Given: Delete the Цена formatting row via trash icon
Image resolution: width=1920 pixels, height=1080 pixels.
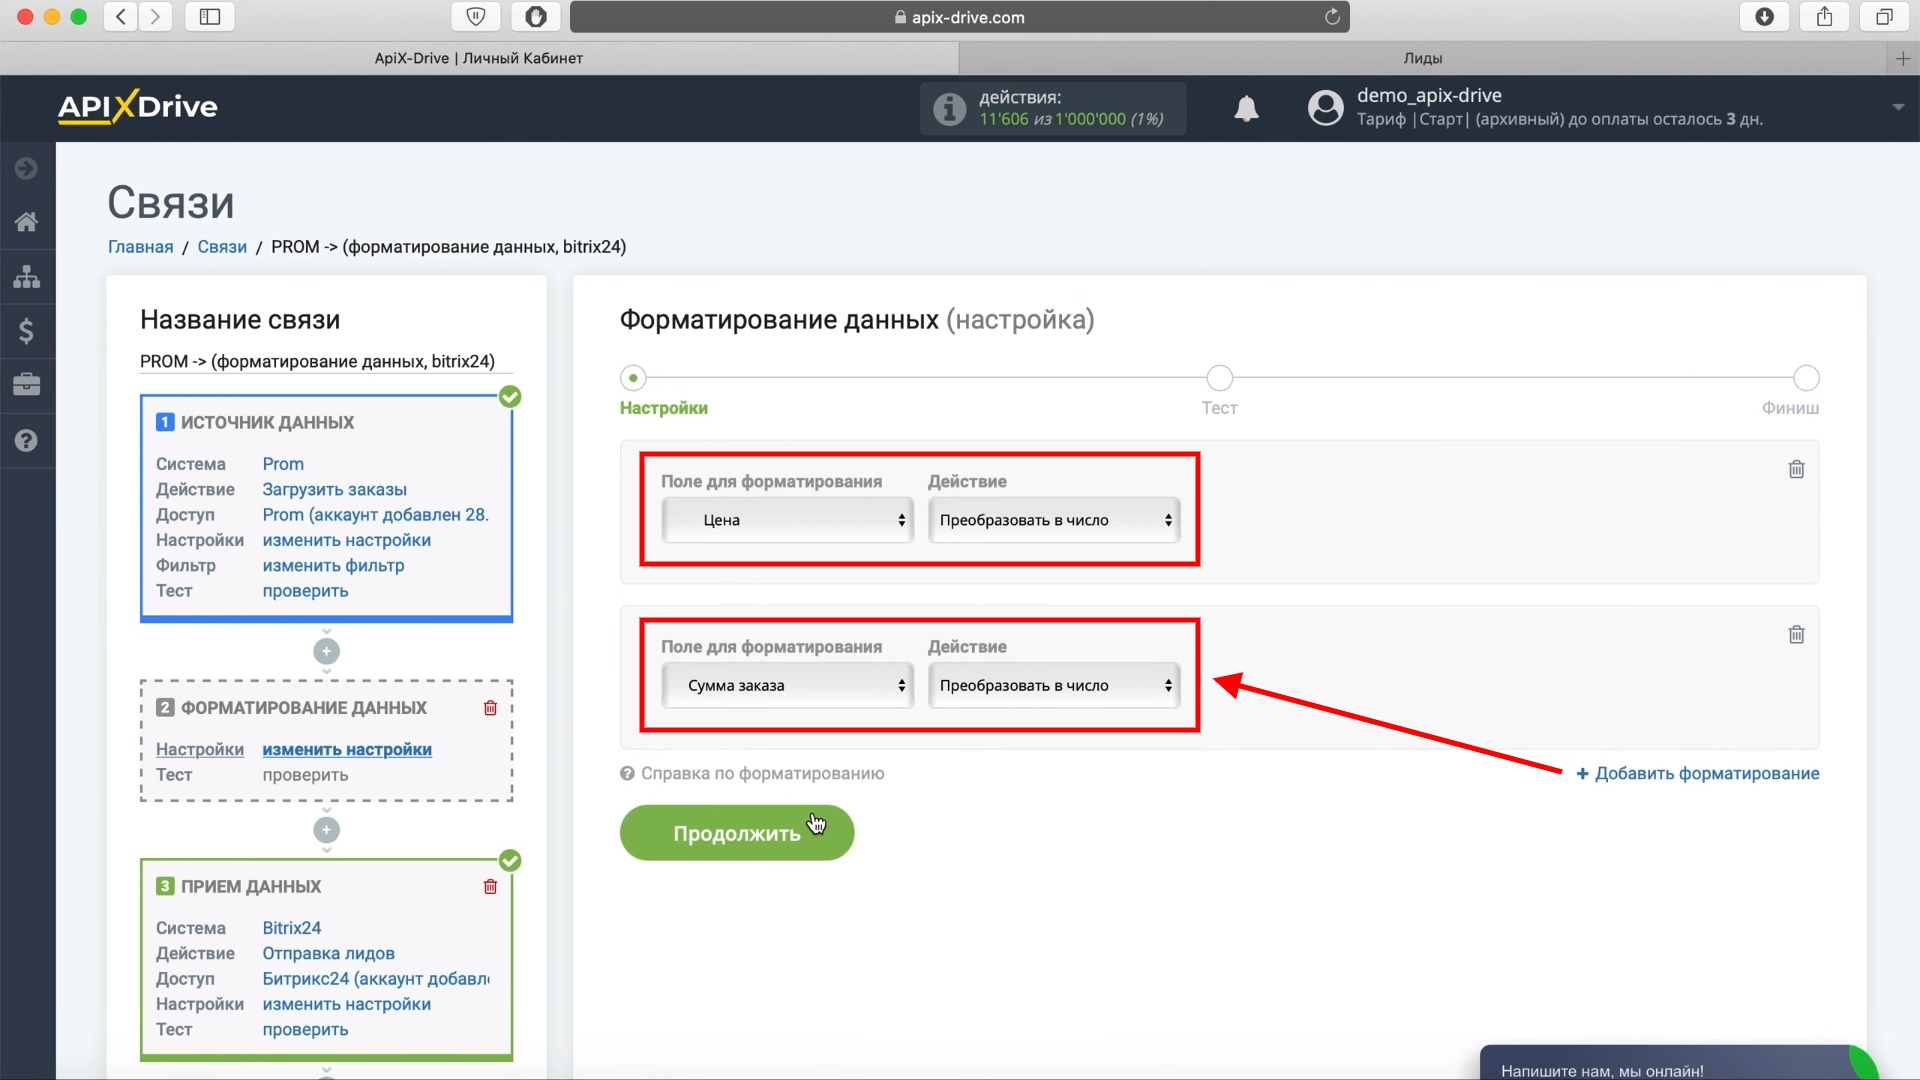Looking at the screenshot, I should (x=1796, y=469).
